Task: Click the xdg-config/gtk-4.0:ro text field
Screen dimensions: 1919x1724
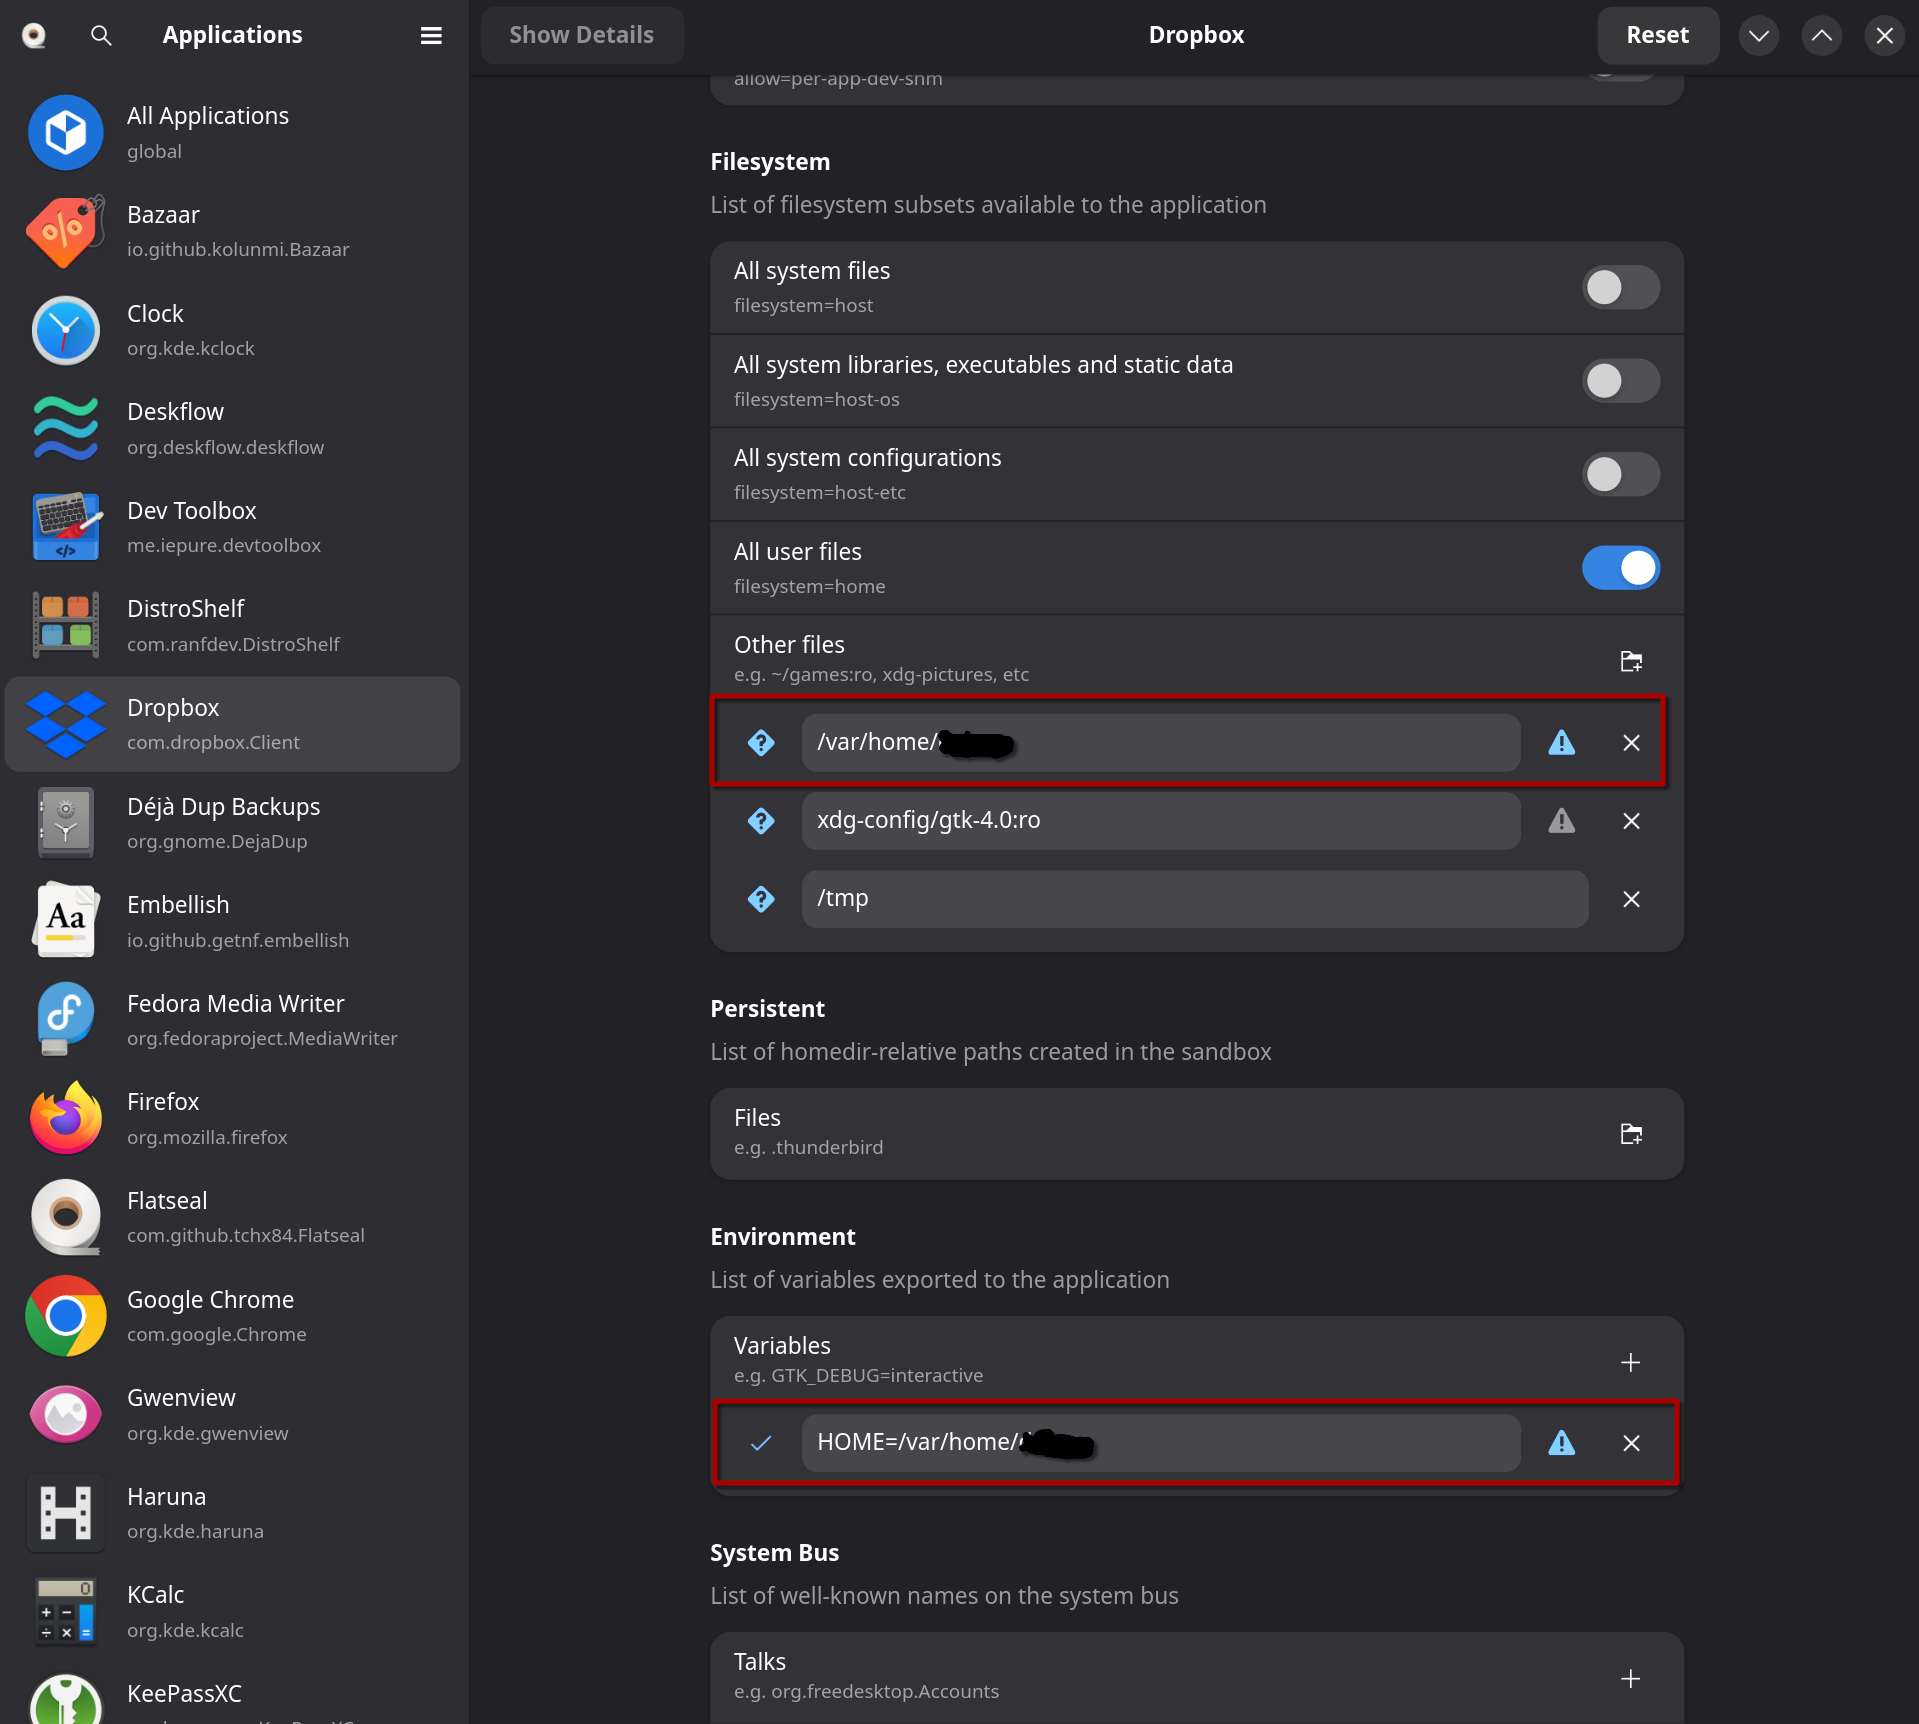Action: 1160,821
